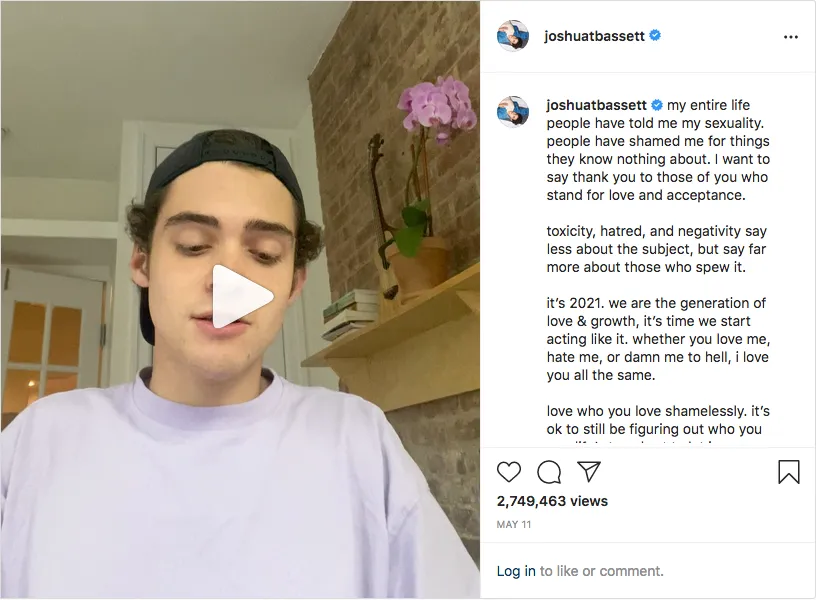
Task: Open joshuatbassett username in caption
Action: click(x=596, y=105)
